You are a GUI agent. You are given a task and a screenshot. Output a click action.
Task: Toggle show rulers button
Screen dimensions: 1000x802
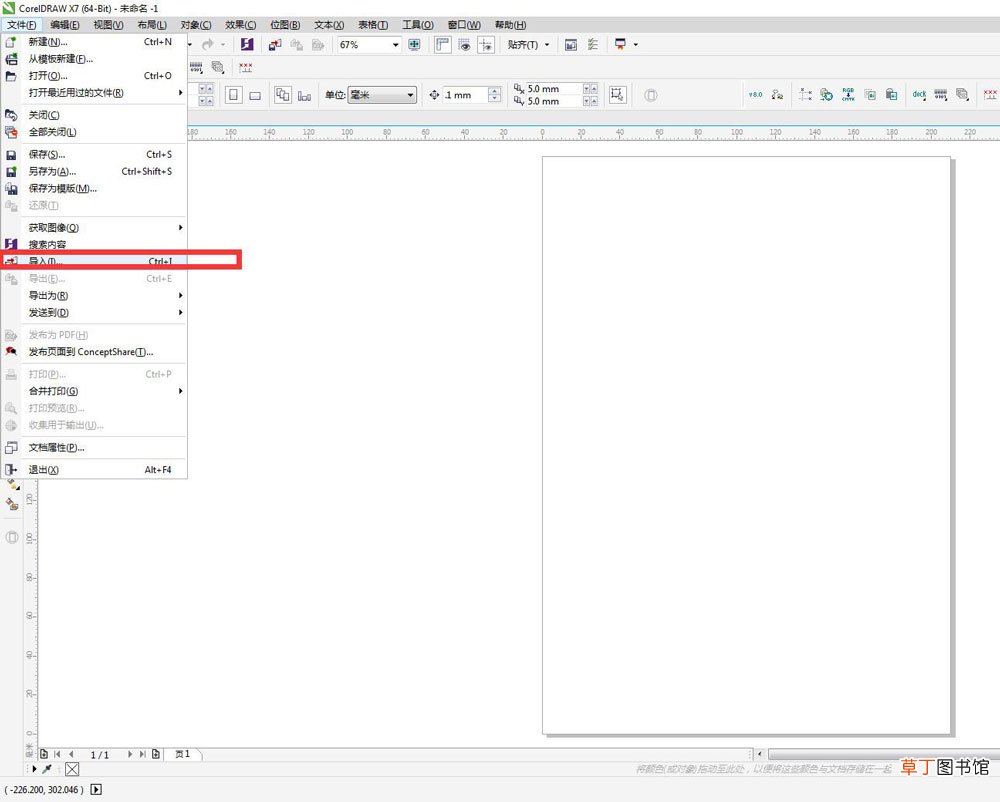pos(443,45)
